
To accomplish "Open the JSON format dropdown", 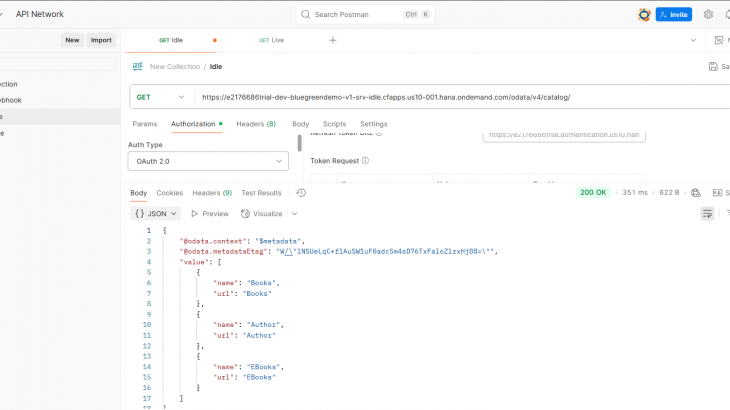I will [155, 214].
